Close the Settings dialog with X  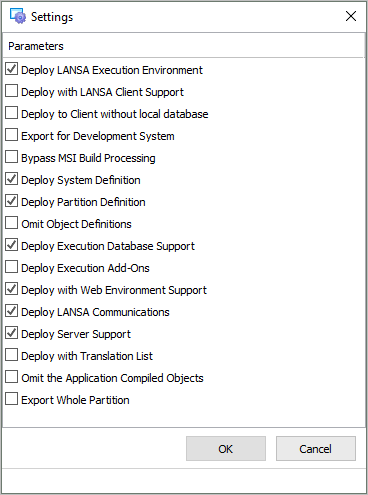click(x=351, y=16)
